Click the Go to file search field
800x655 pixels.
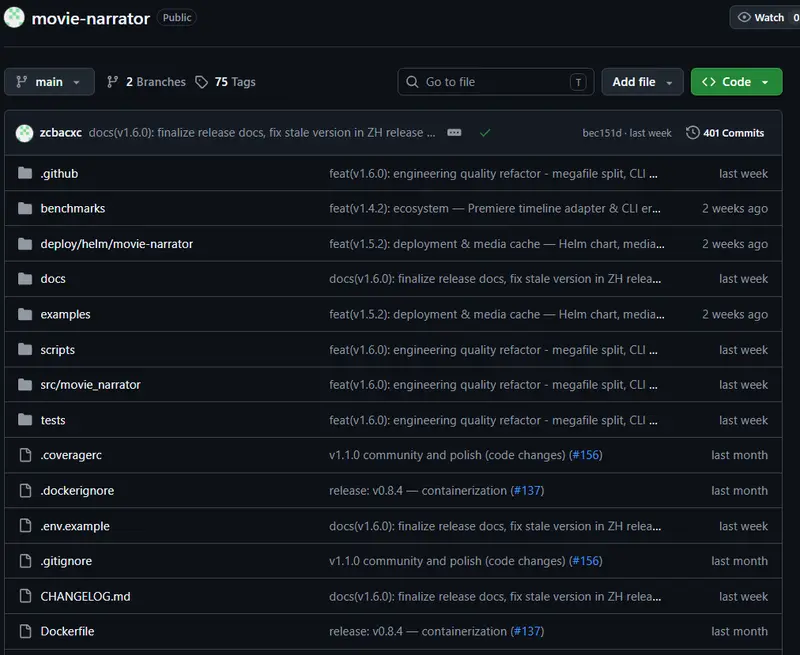(x=495, y=82)
